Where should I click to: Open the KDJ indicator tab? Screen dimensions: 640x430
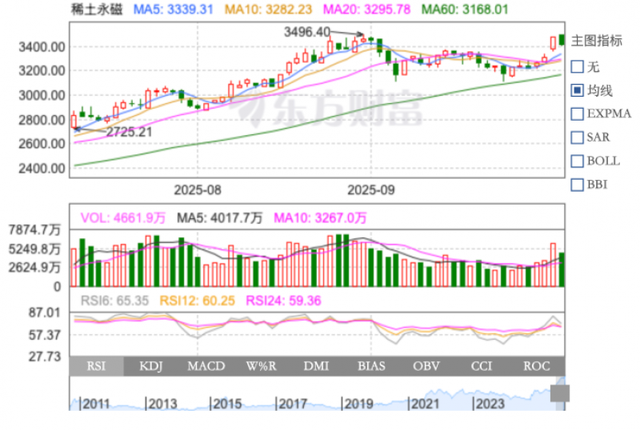point(151,366)
